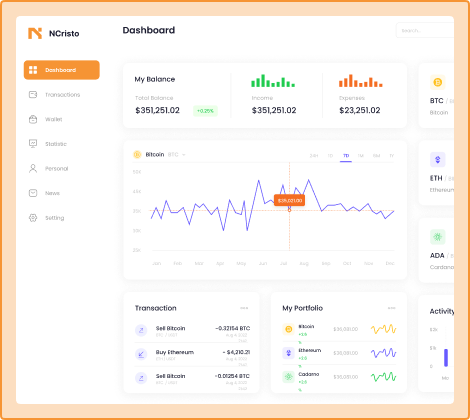The width and height of the screenshot is (470, 420).
Task: Expand the Bitcoin BTC chart dropdown
Action: tap(184, 155)
